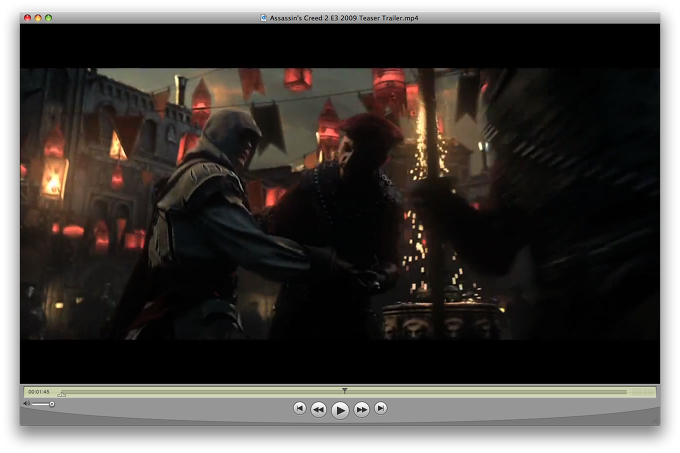Zoom the window with green button
Image resolution: width=680 pixels, height=453 pixels.
click(x=48, y=18)
